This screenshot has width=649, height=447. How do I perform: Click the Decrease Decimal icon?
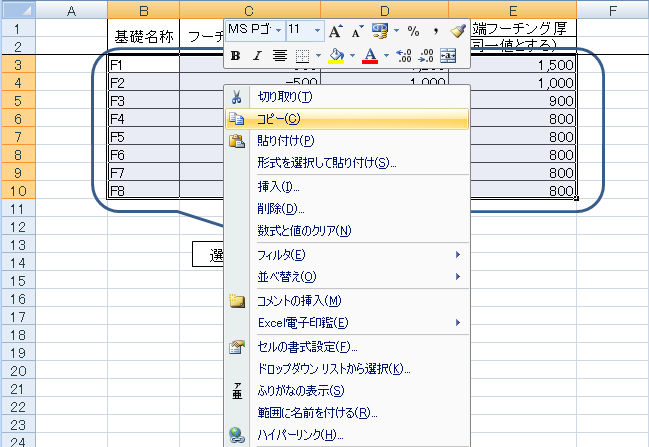[427, 55]
